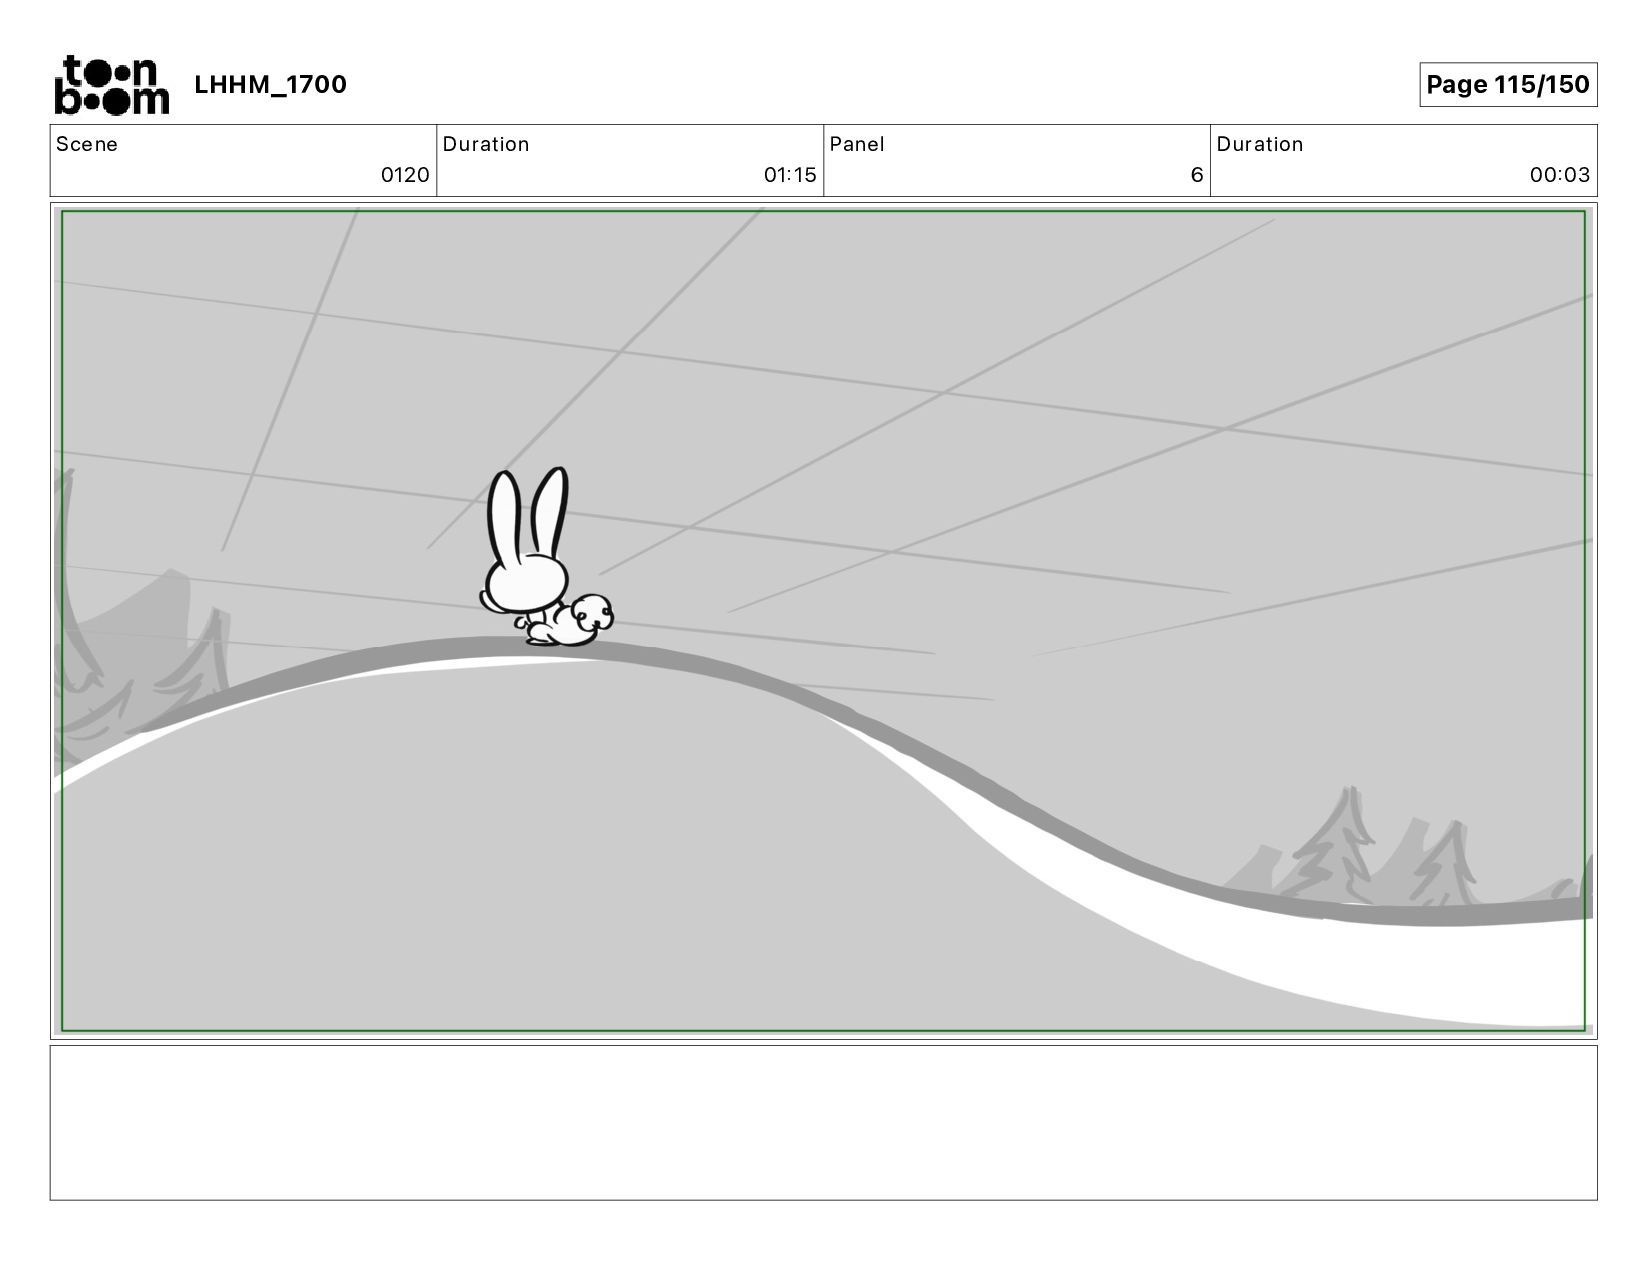
Task: Click the rabbit character in the storyboard panel
Action: coord(545,558)
